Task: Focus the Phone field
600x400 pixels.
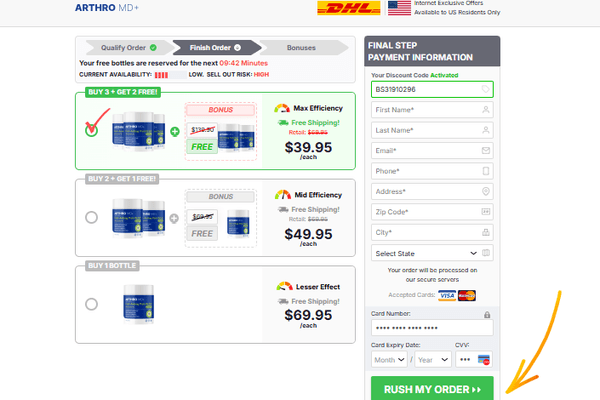Action: click(432, 171)
